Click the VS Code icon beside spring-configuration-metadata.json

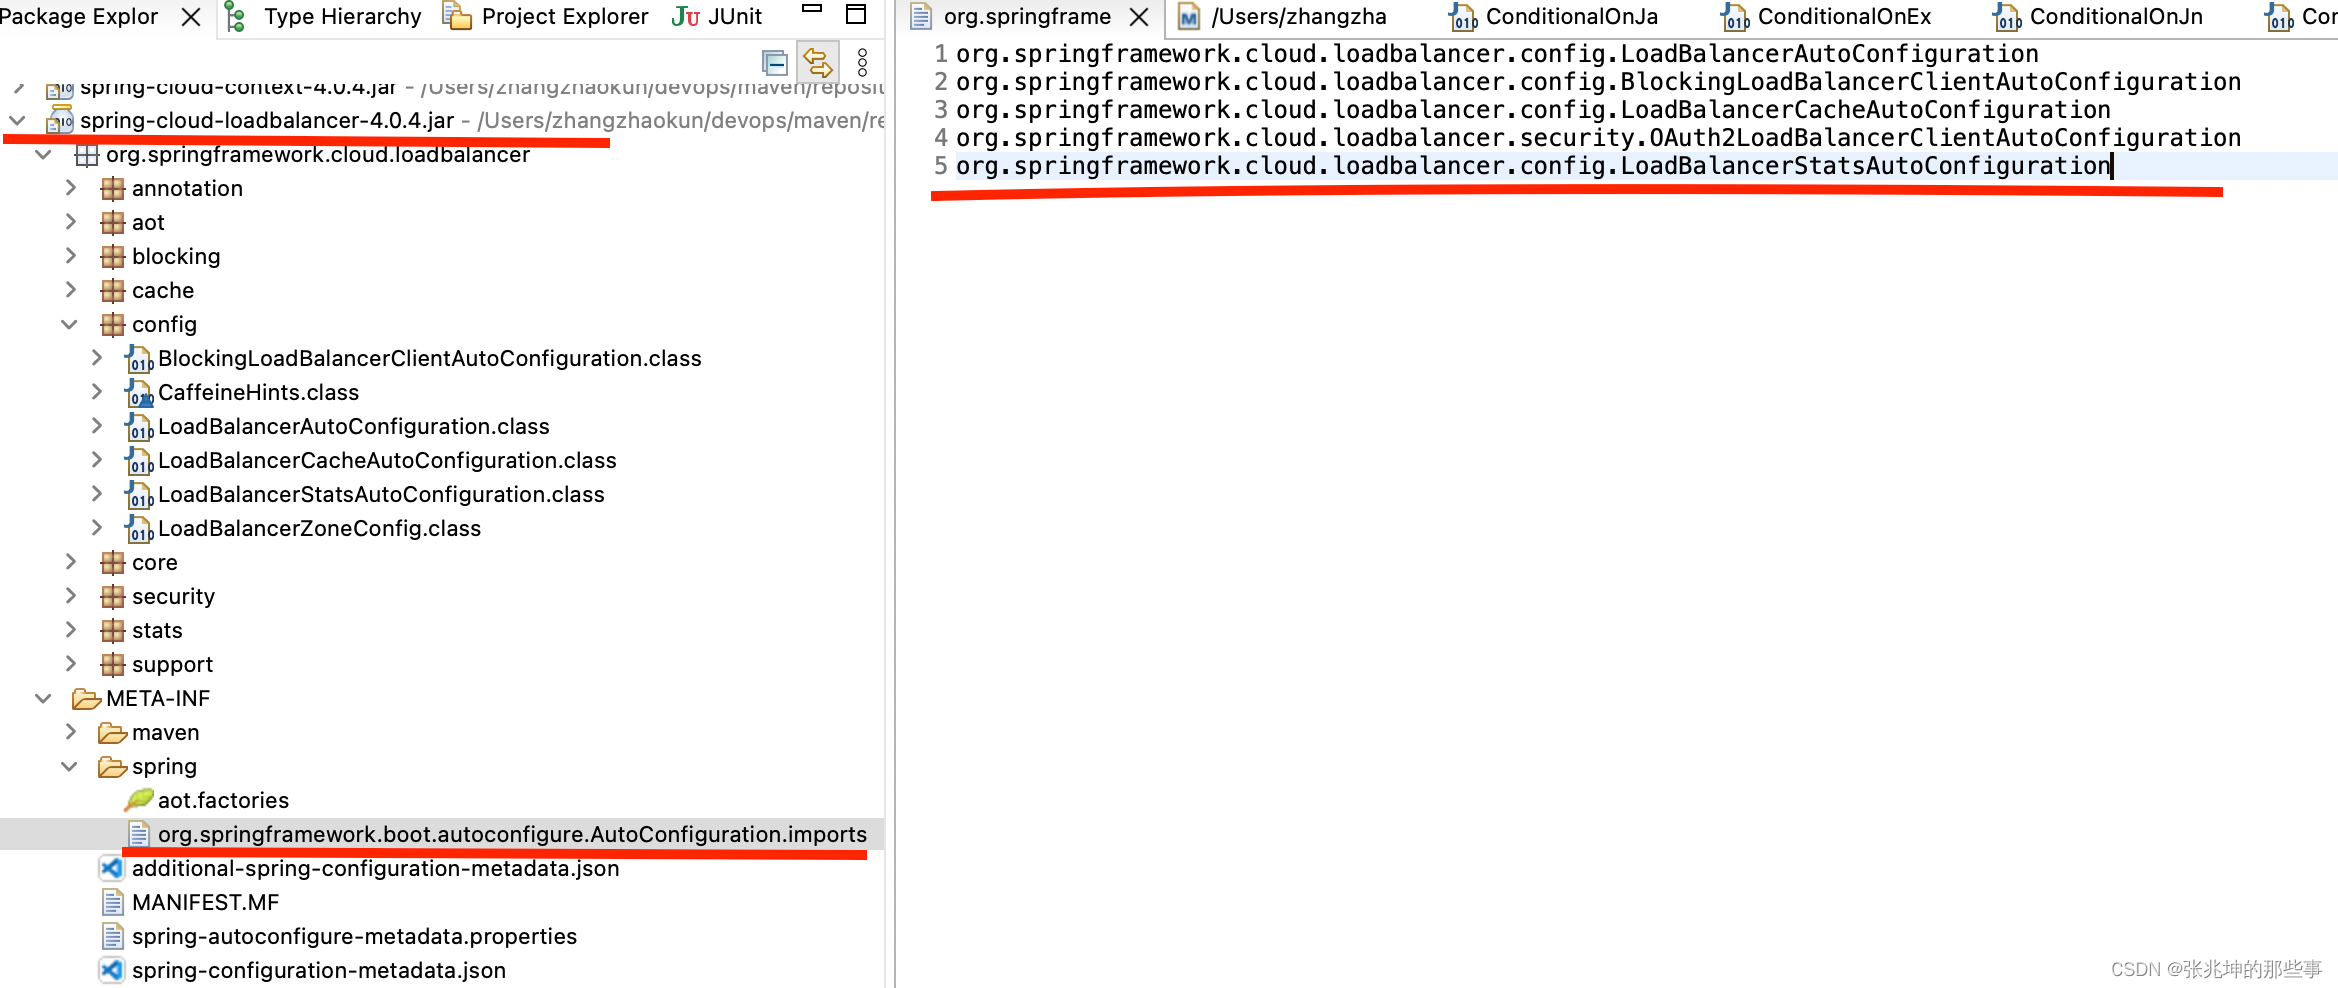111,970
